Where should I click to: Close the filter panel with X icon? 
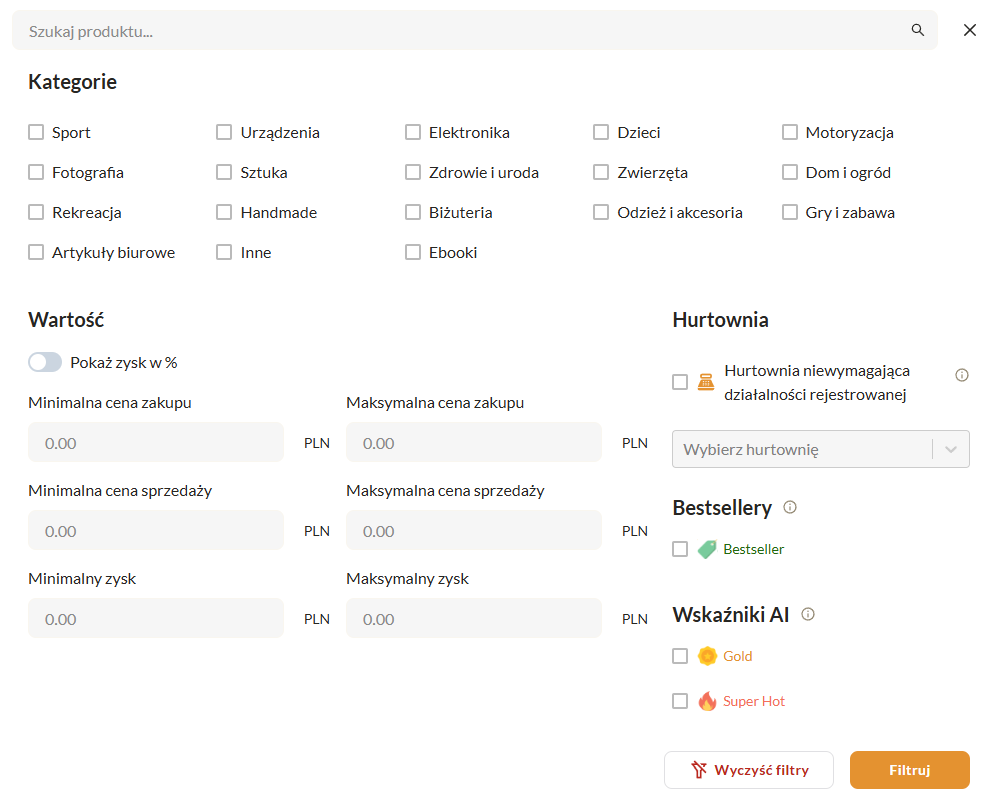pyautogui.click(x=969, y=30)
